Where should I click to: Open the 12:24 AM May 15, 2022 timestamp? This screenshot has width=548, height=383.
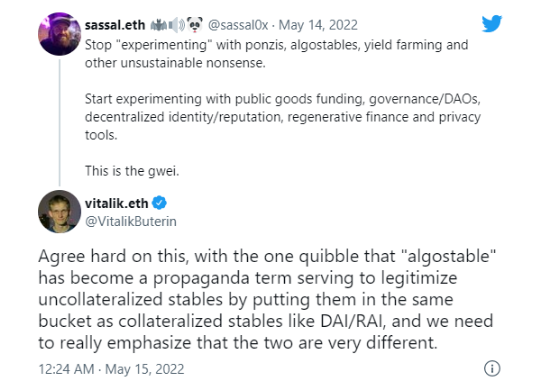(111, 369)
